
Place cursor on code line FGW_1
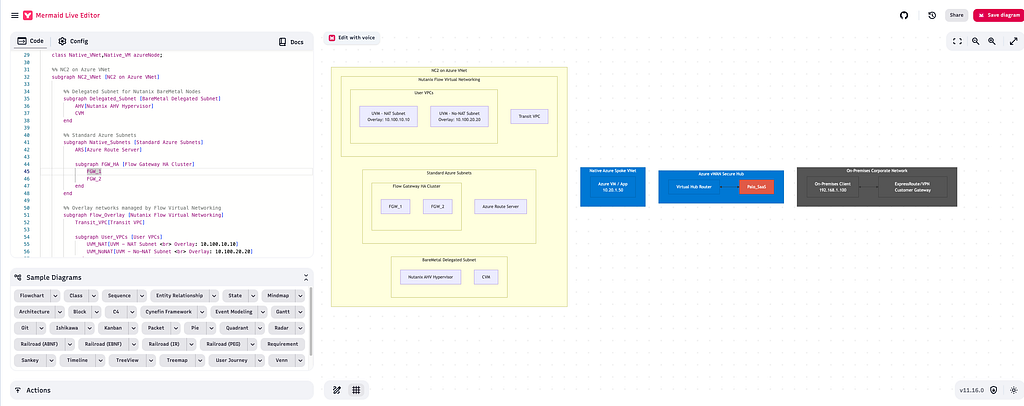tap(94, 171)
